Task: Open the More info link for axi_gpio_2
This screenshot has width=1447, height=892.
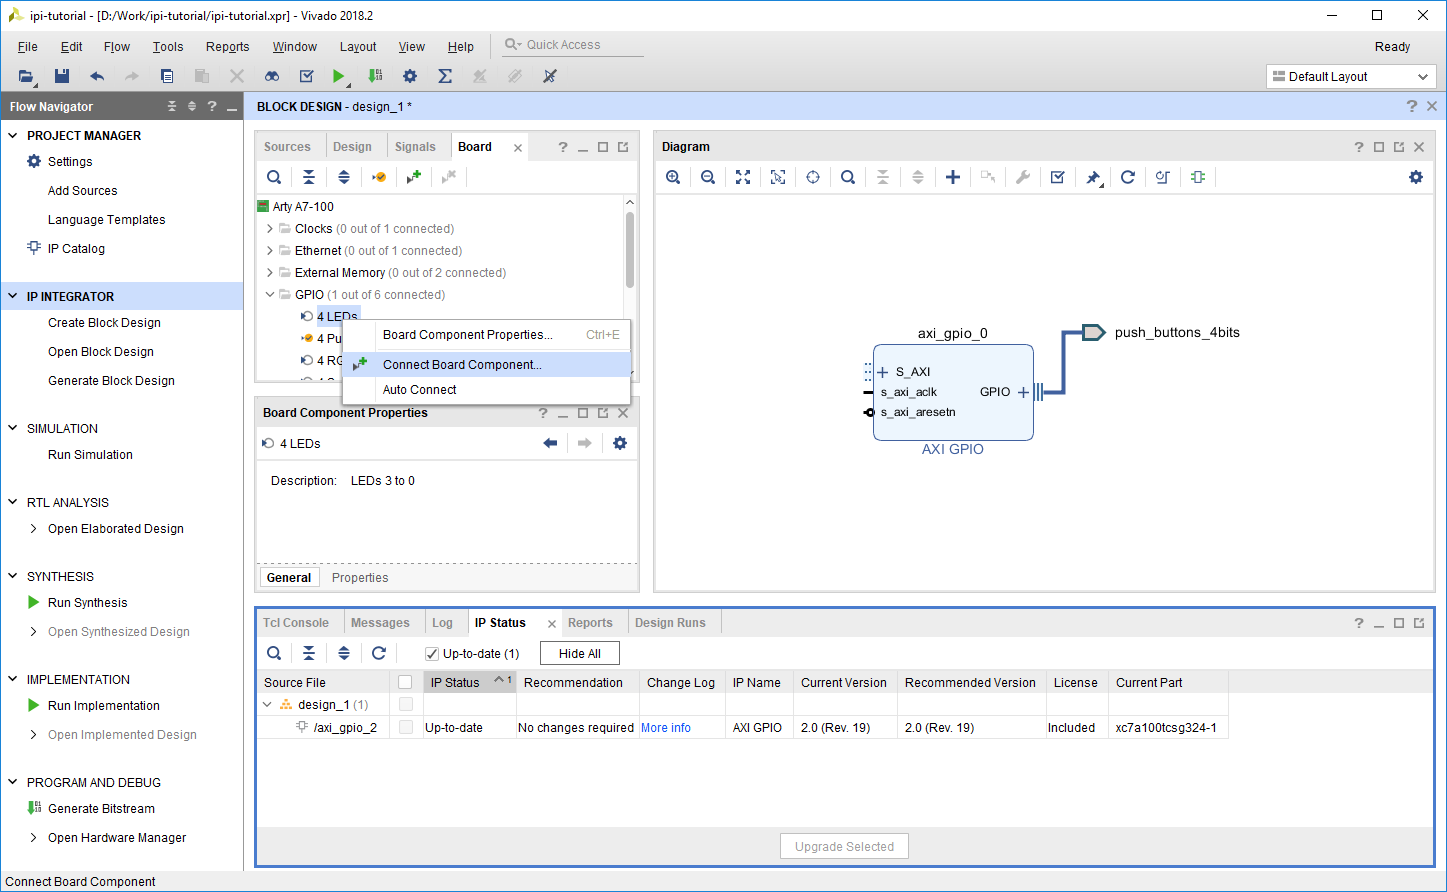Action: [666, 728]
